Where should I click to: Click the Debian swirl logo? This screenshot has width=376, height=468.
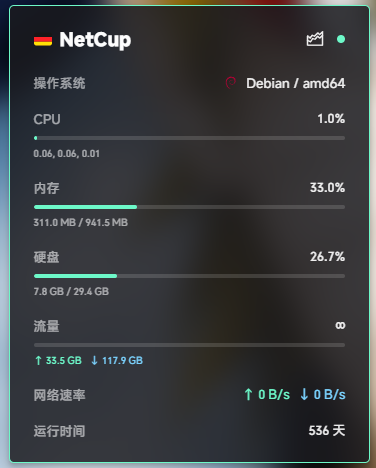231,83
